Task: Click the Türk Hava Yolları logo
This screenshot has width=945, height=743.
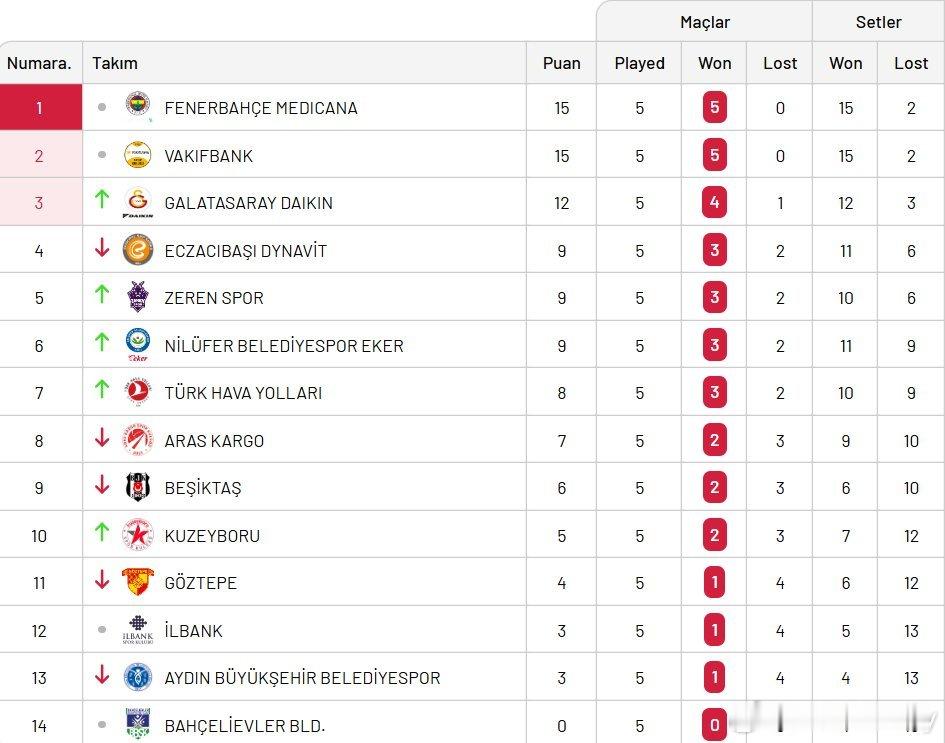Action: pyautogui.click(x=138, y=392)
